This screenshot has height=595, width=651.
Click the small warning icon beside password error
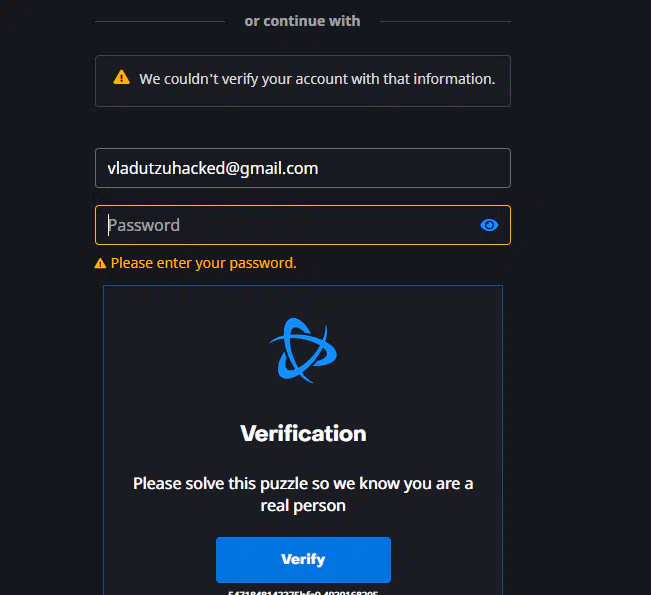(100, 263)
